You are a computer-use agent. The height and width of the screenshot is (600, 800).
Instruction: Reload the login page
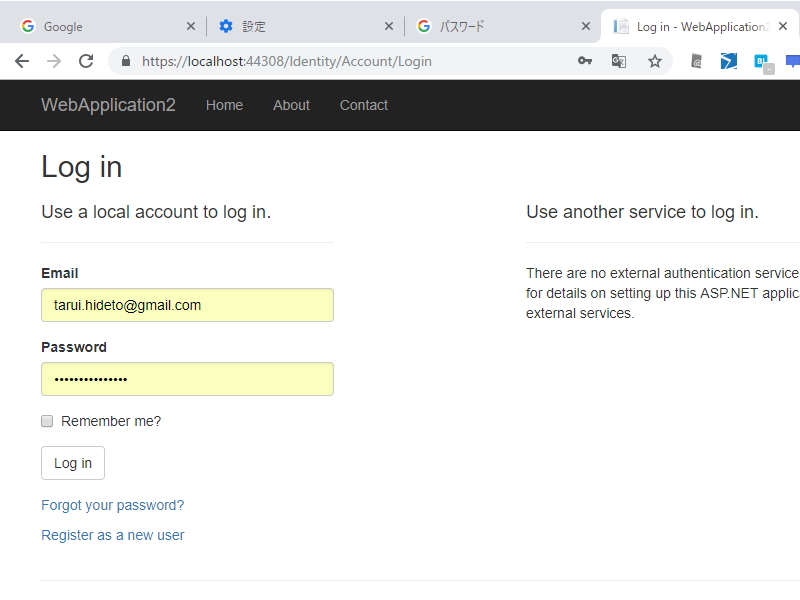84,61
